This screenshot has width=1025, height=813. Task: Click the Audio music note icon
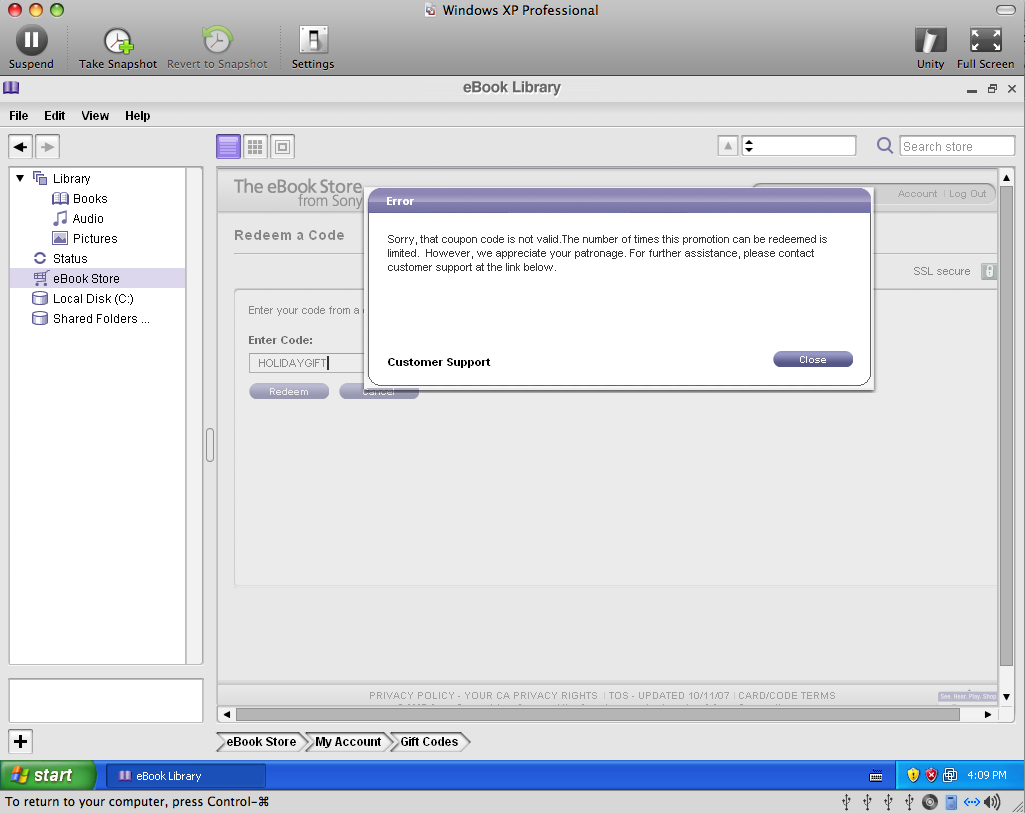pos(60,218)
